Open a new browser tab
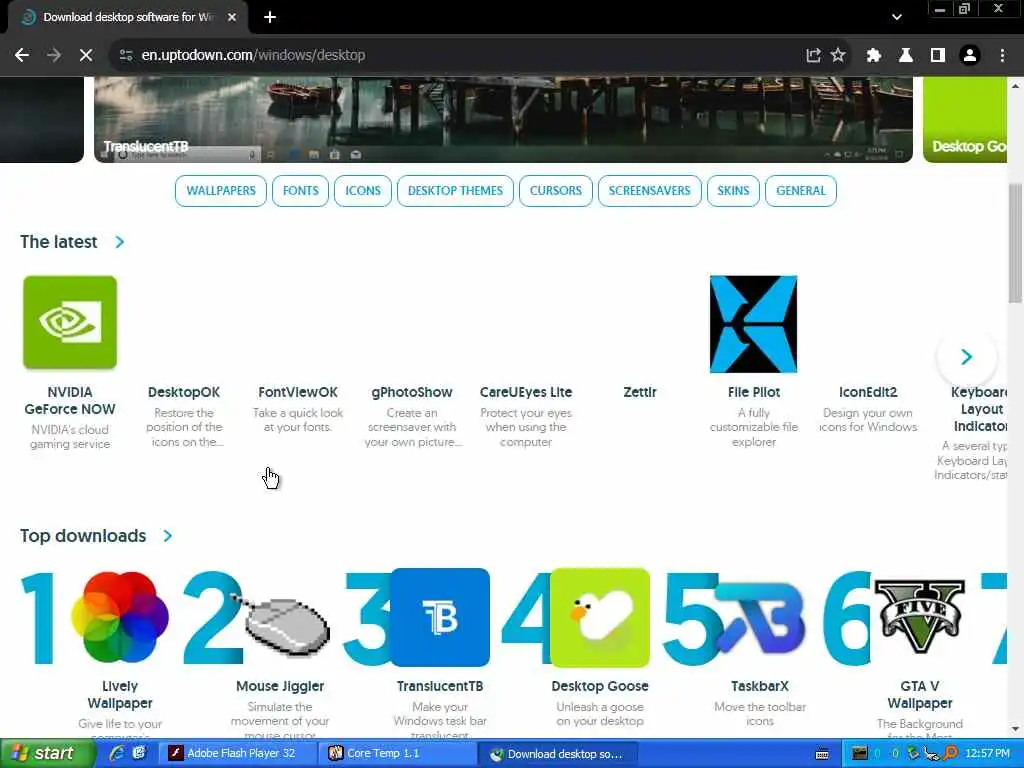This screenshot has height=768, width=1024. coord(270,17)
